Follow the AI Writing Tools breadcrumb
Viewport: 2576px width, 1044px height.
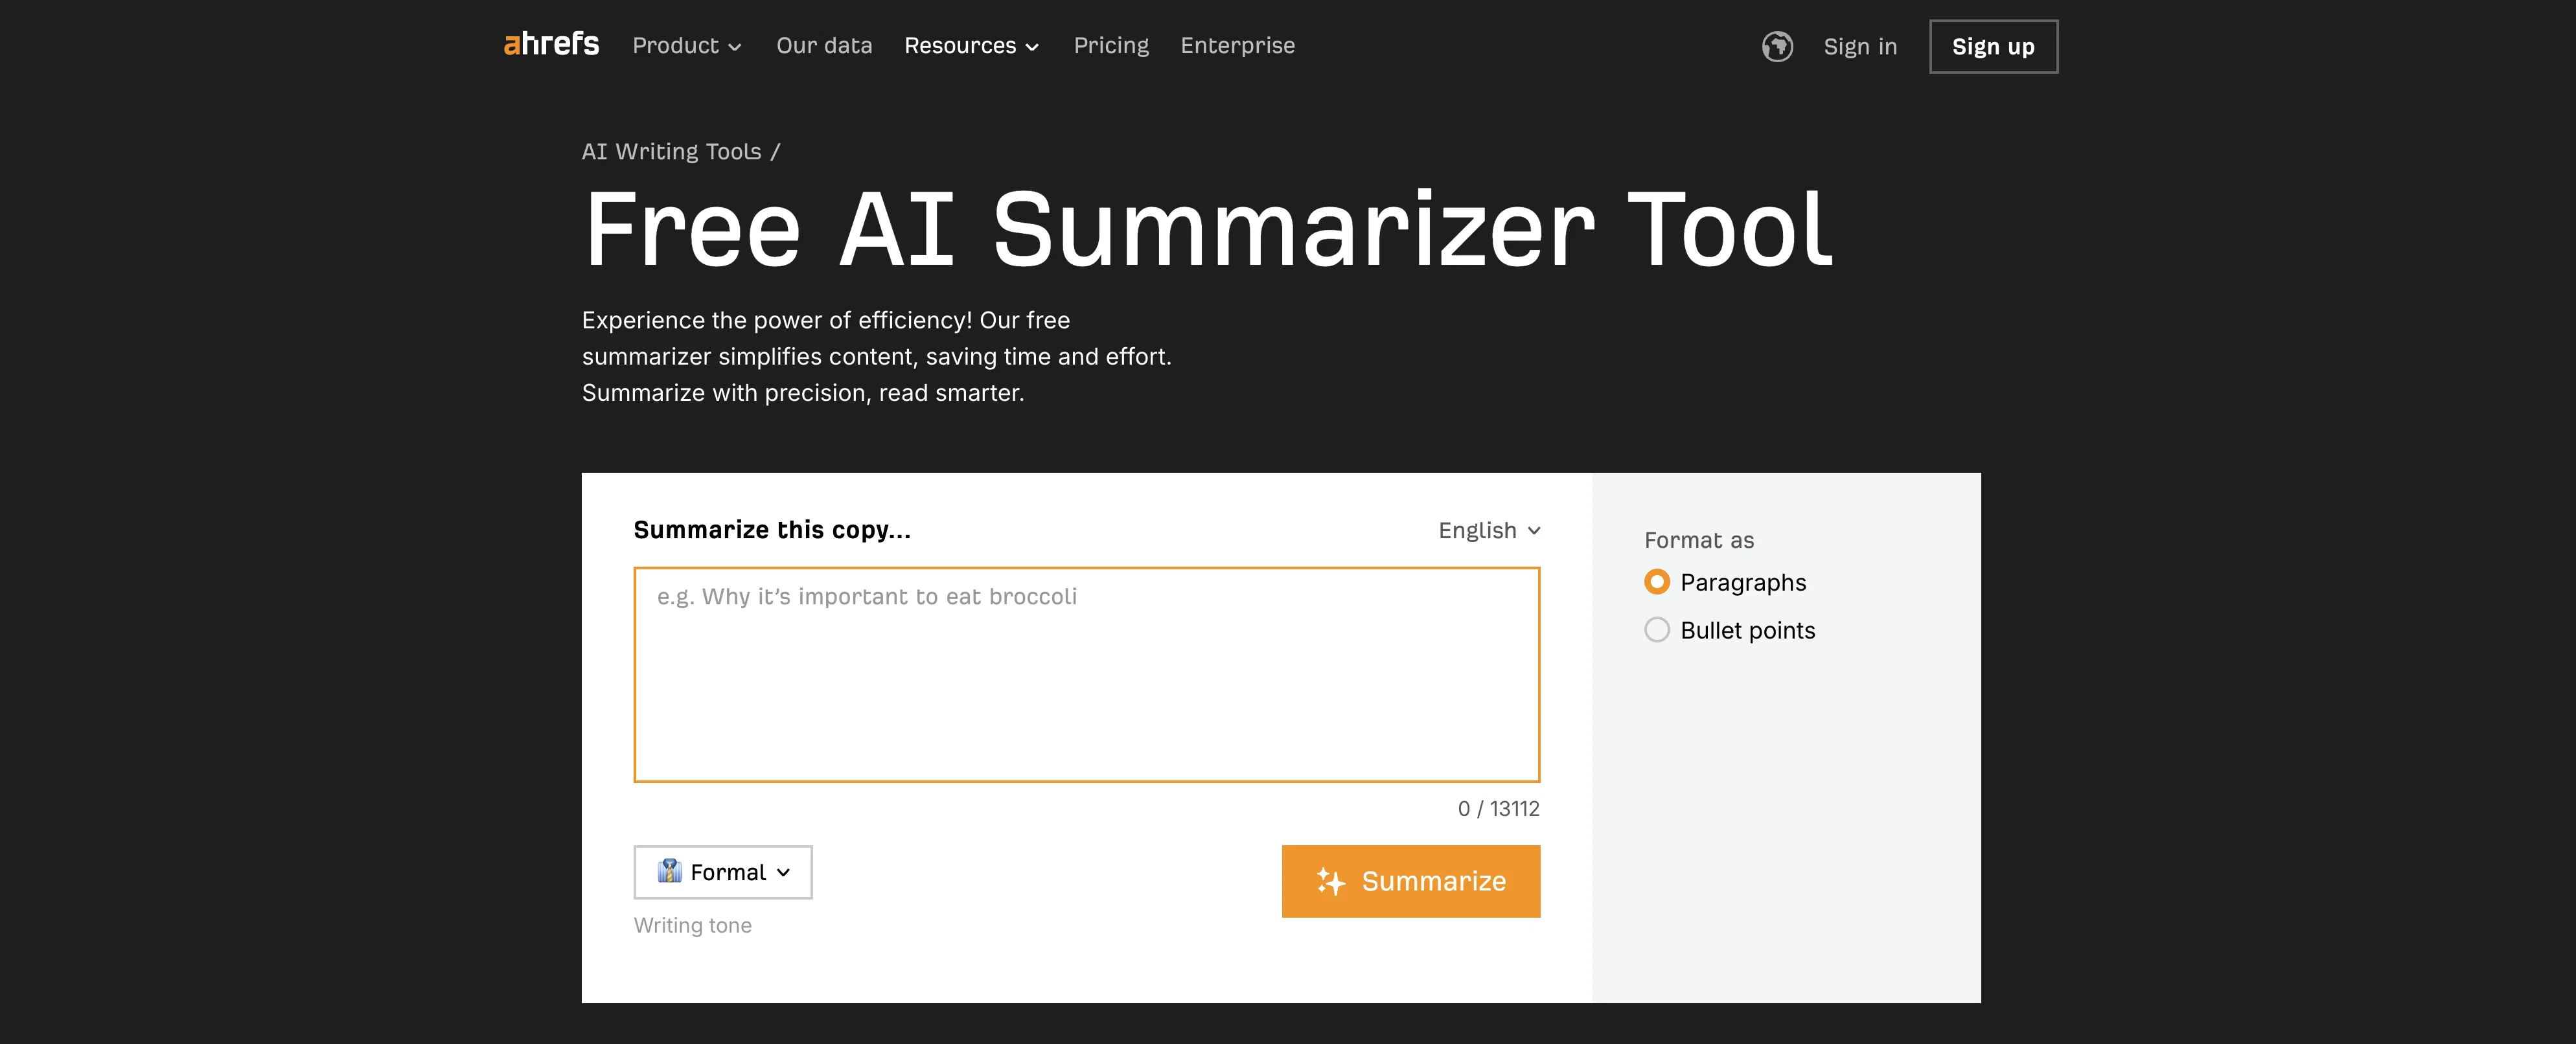671,151
